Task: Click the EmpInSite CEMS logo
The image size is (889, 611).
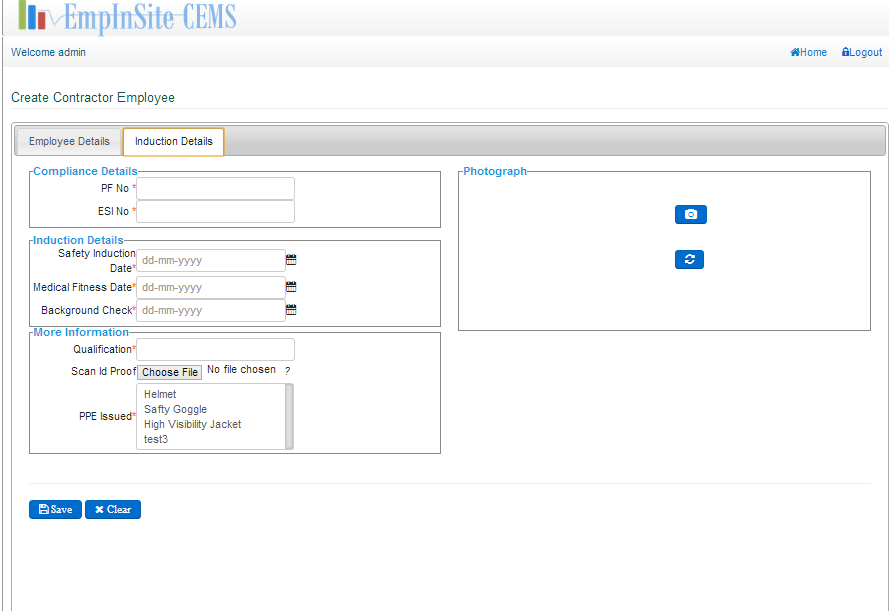Action: (x=128, y=16)
